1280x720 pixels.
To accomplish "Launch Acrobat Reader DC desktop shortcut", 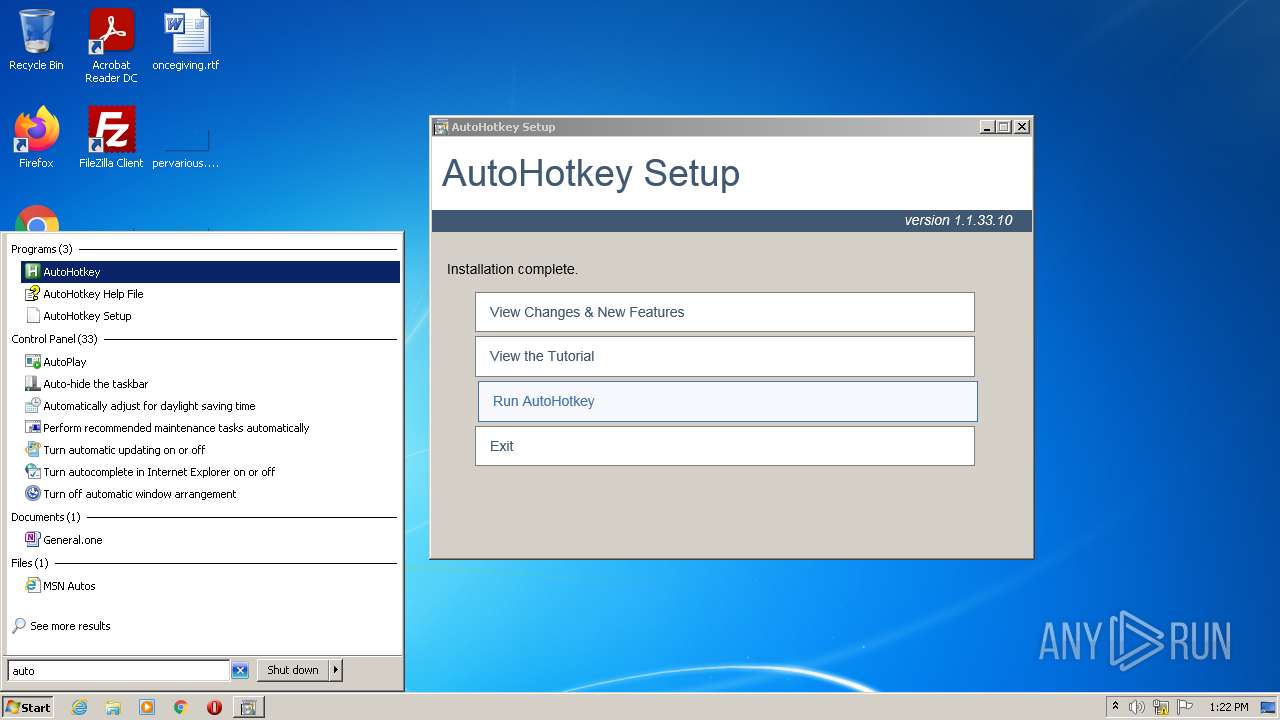I will pyautogui.click(x=111, y=46).
